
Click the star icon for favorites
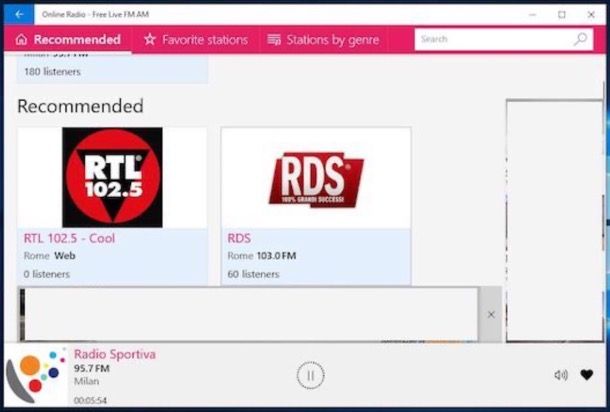[150, 39]
